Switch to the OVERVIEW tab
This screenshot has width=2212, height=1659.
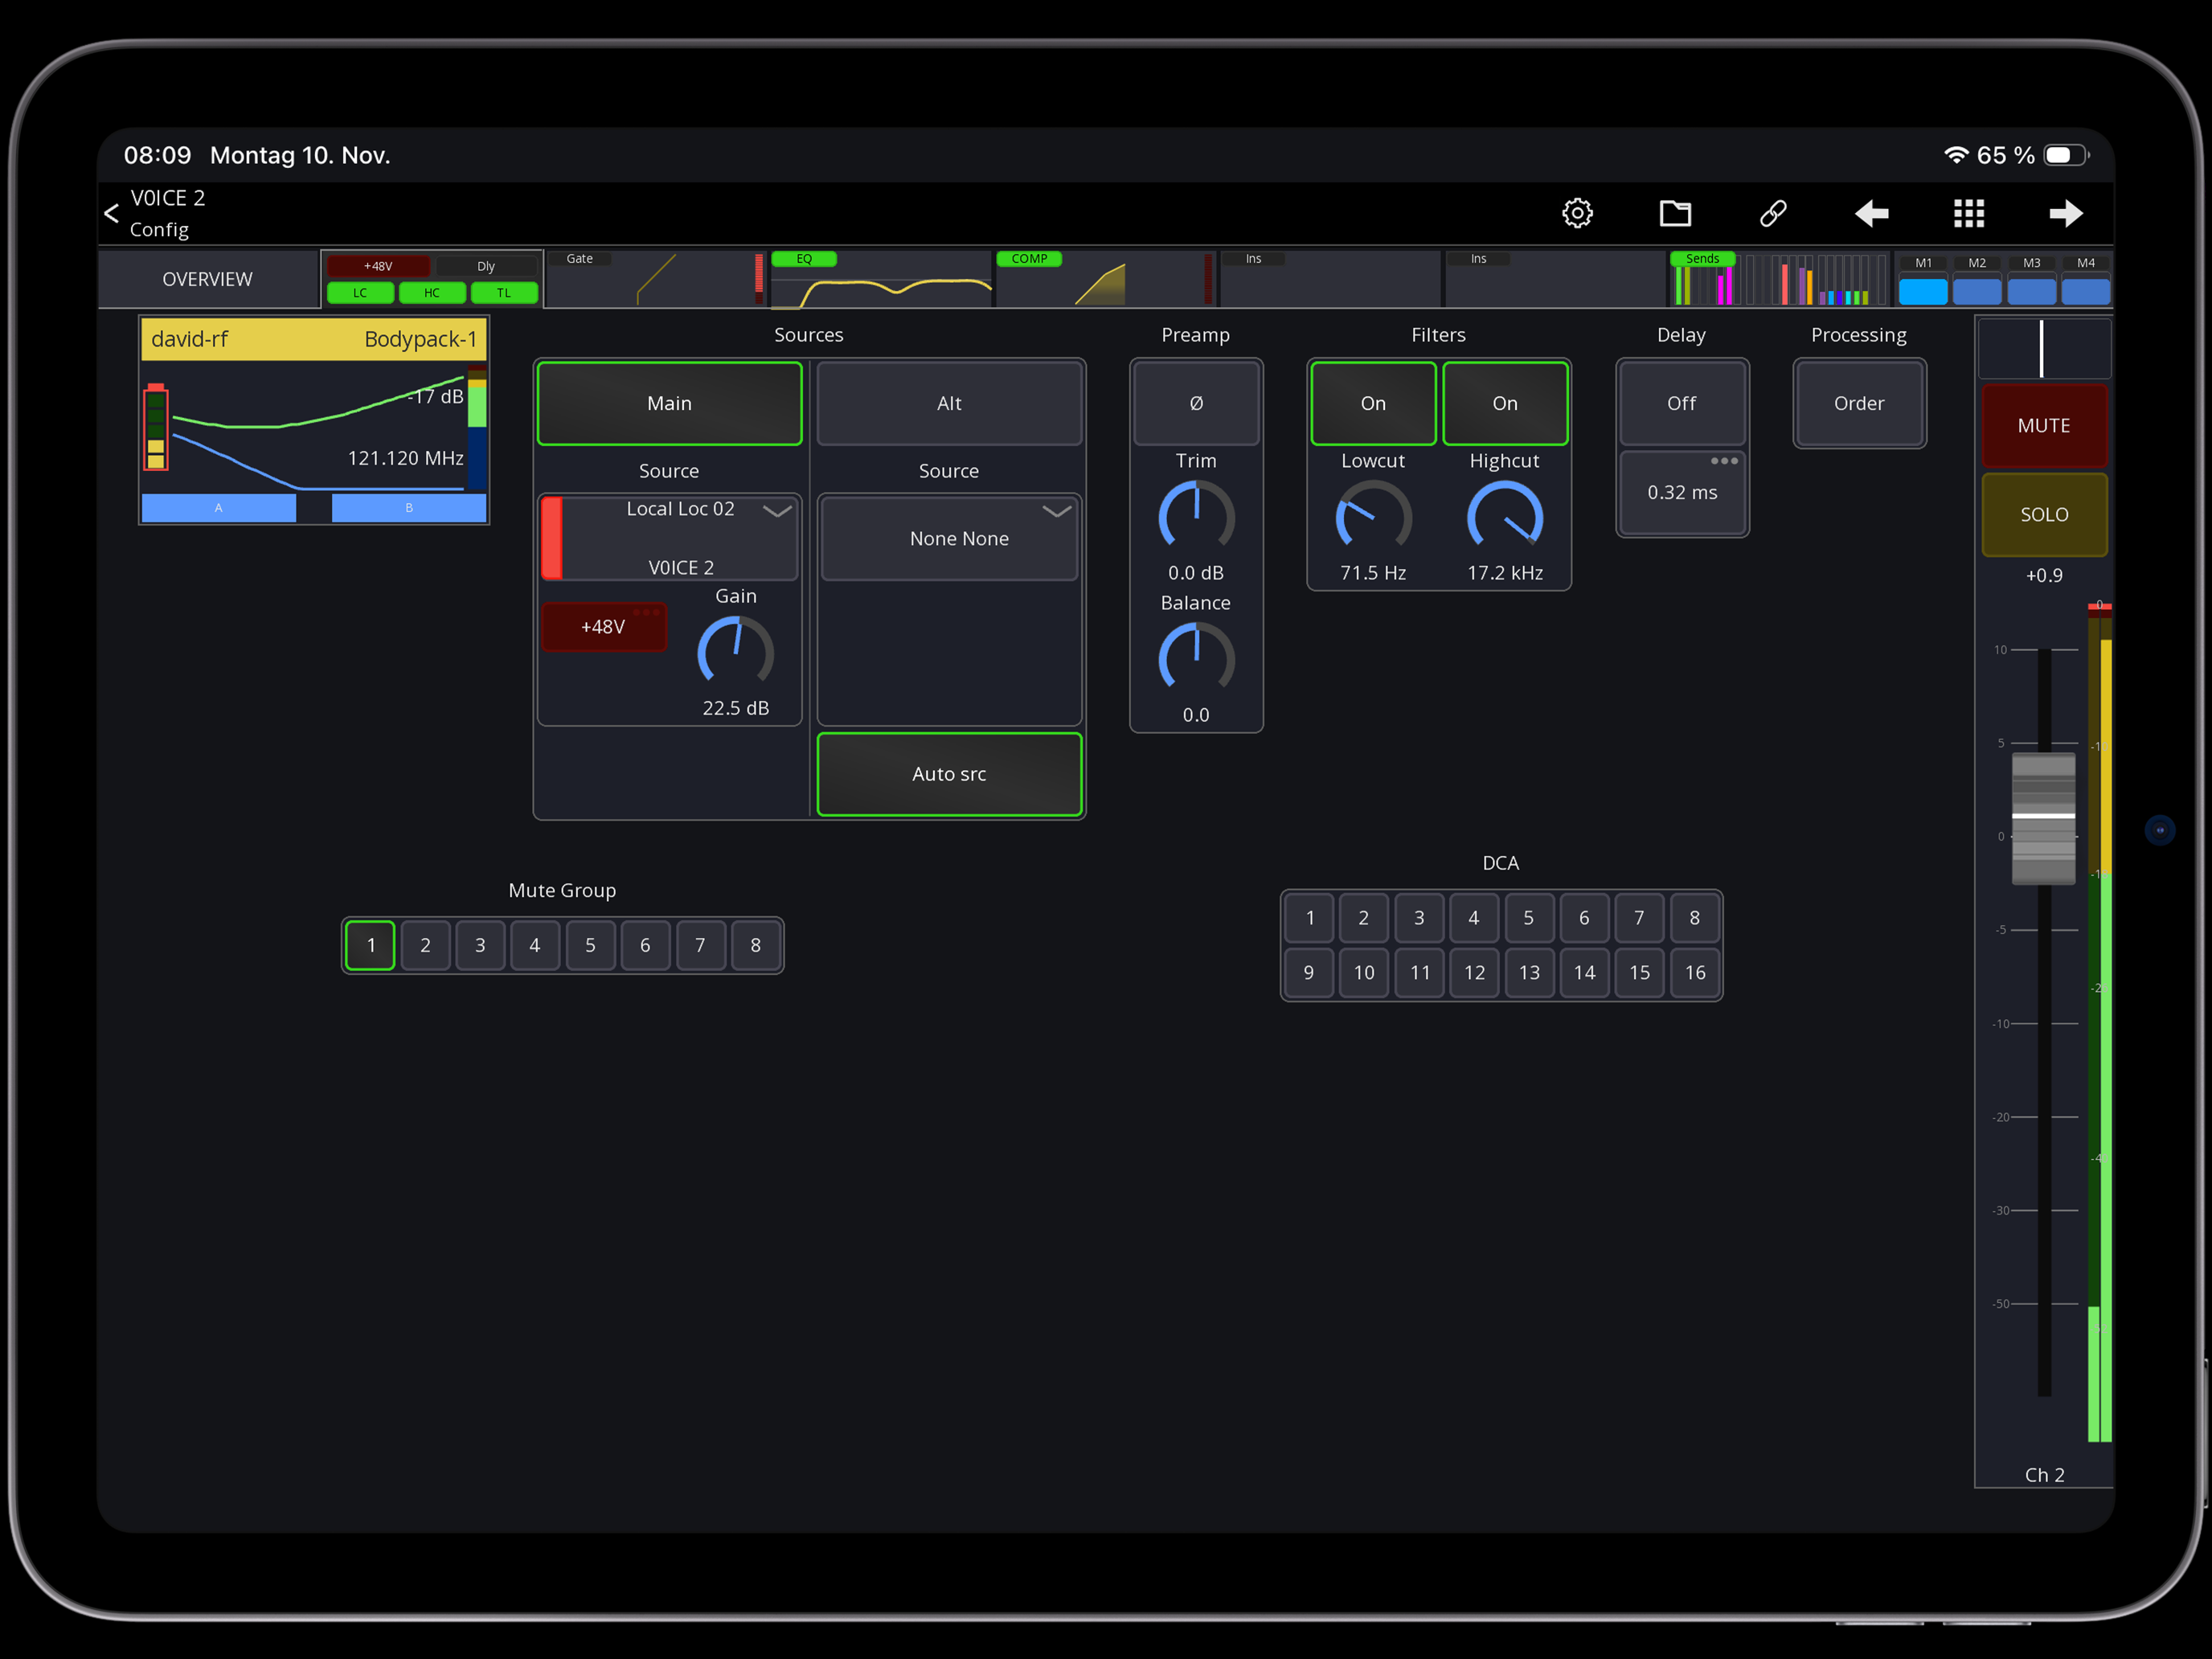click(x=208, y=279)
